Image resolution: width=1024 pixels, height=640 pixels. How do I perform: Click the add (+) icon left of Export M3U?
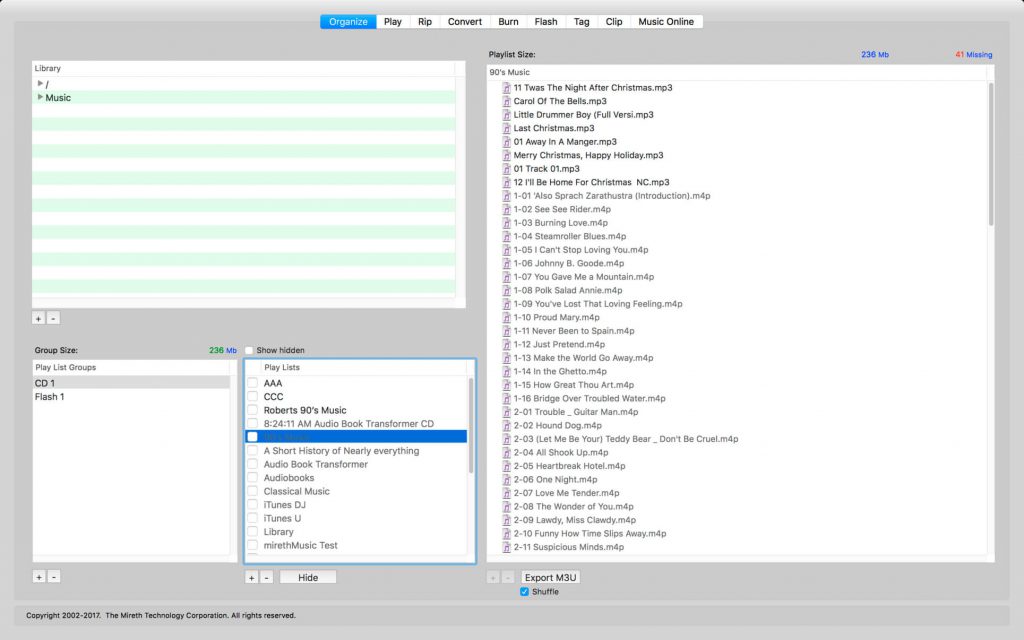point(493,577)
